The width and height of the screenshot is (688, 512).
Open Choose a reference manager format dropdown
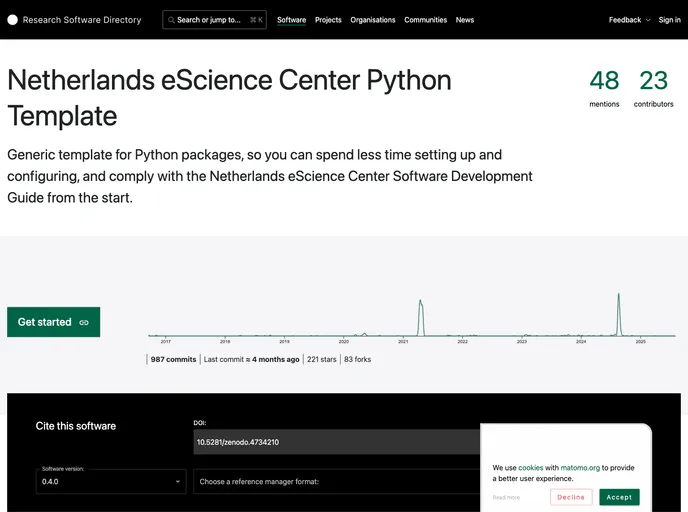(337, 481)
